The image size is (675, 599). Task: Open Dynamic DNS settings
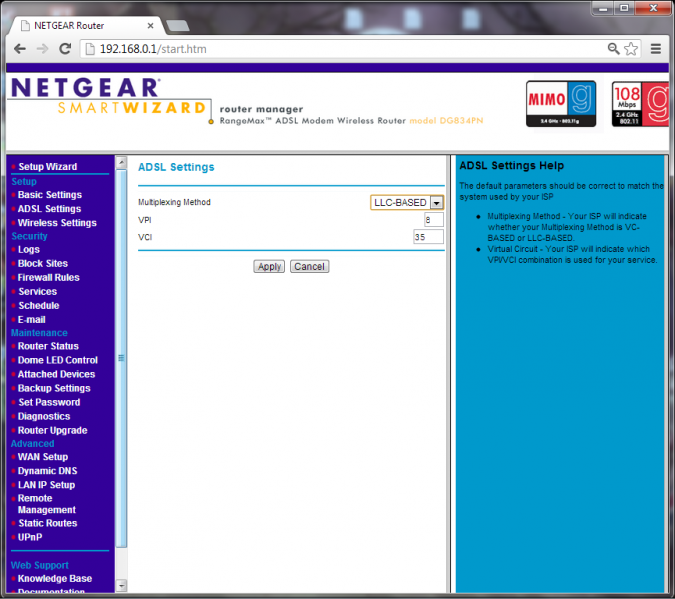(x=47, y=471)
